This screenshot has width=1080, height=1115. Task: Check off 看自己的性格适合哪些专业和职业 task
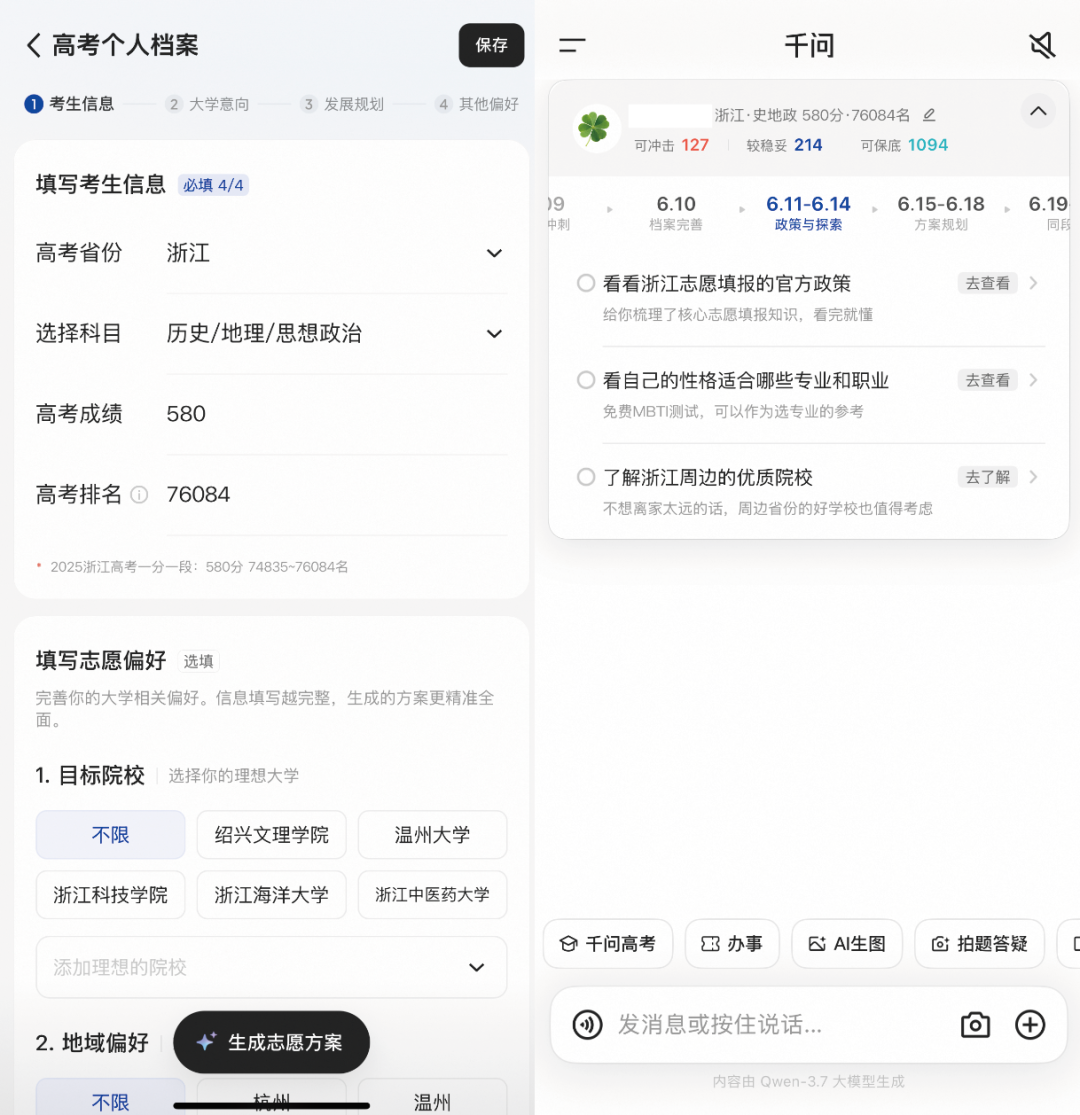point(586,380)
